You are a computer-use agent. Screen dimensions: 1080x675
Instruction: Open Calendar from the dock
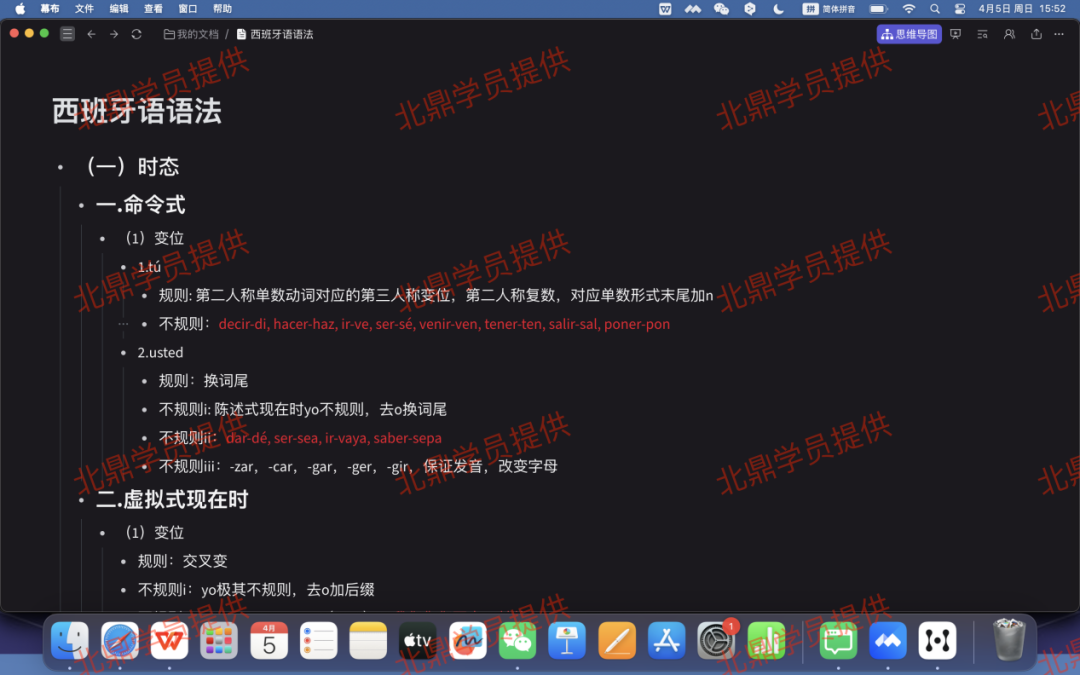[269, 641]
